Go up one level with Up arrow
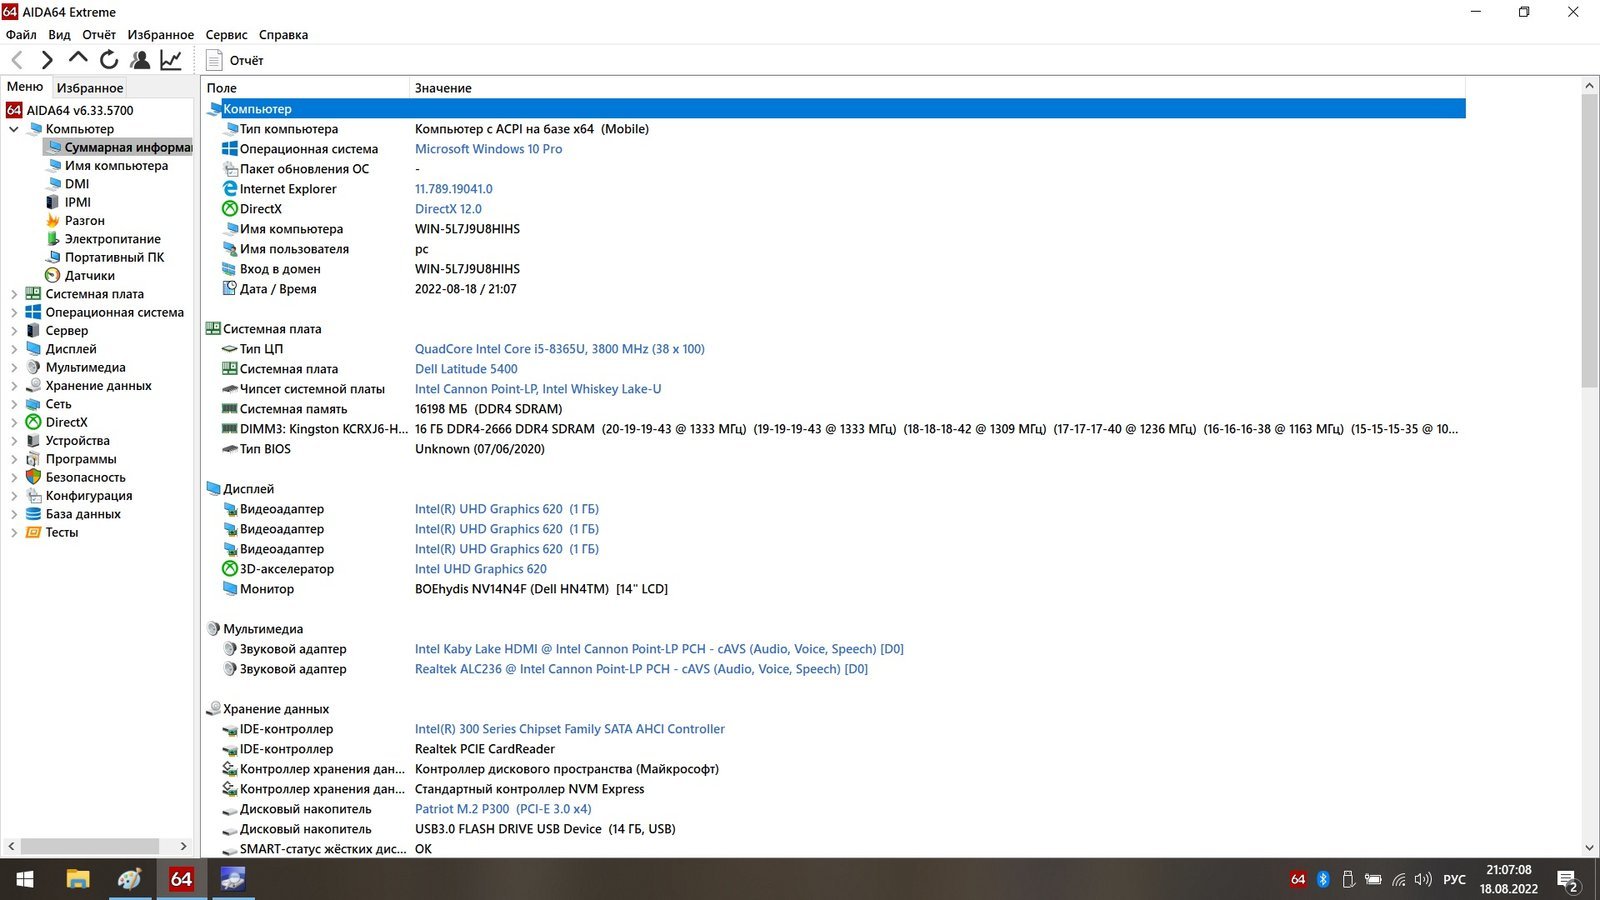 tap(78, 60)
